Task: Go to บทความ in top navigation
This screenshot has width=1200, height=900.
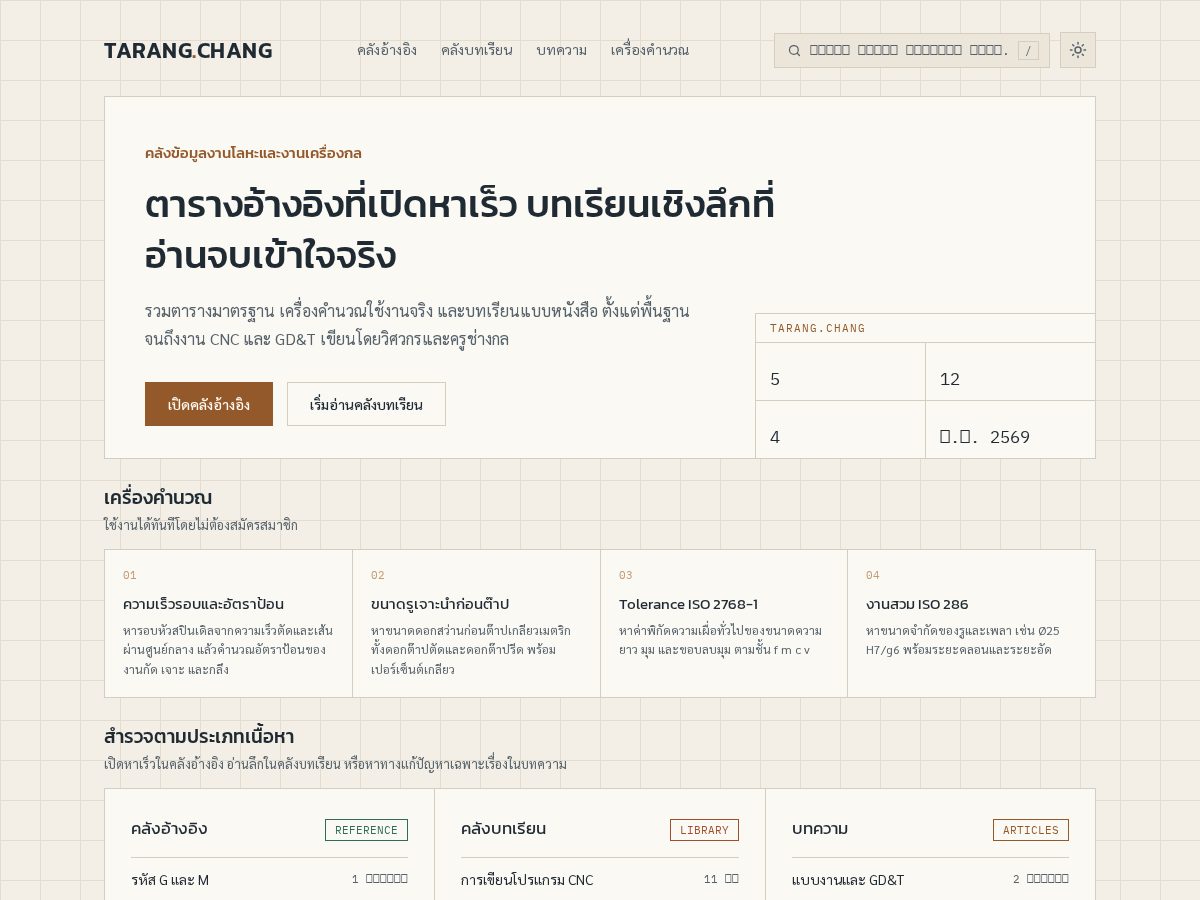Action: coord(562,50)
